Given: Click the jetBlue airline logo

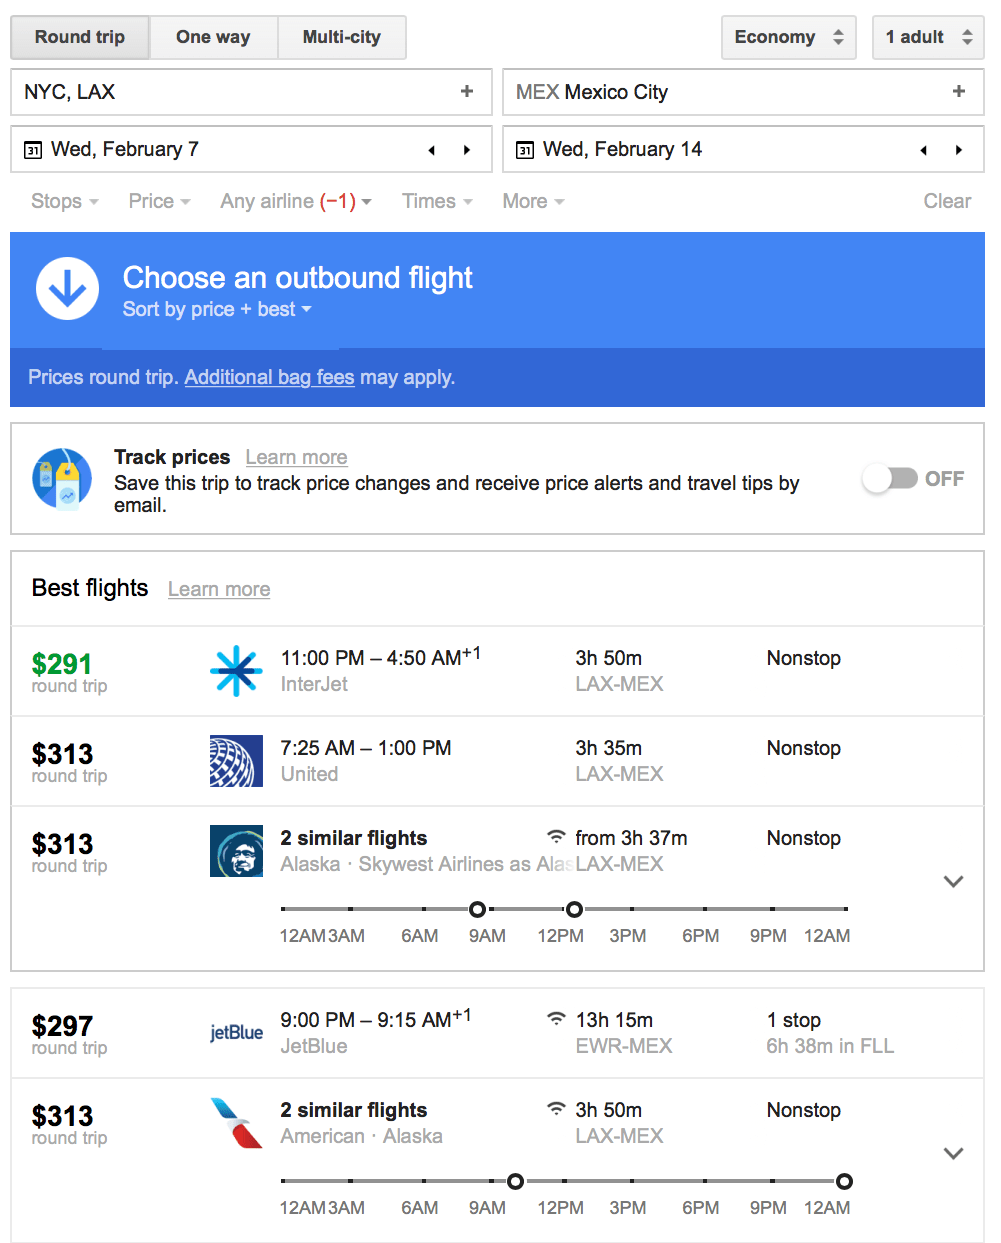Looking at the screenshot, I should (236, 1033).
